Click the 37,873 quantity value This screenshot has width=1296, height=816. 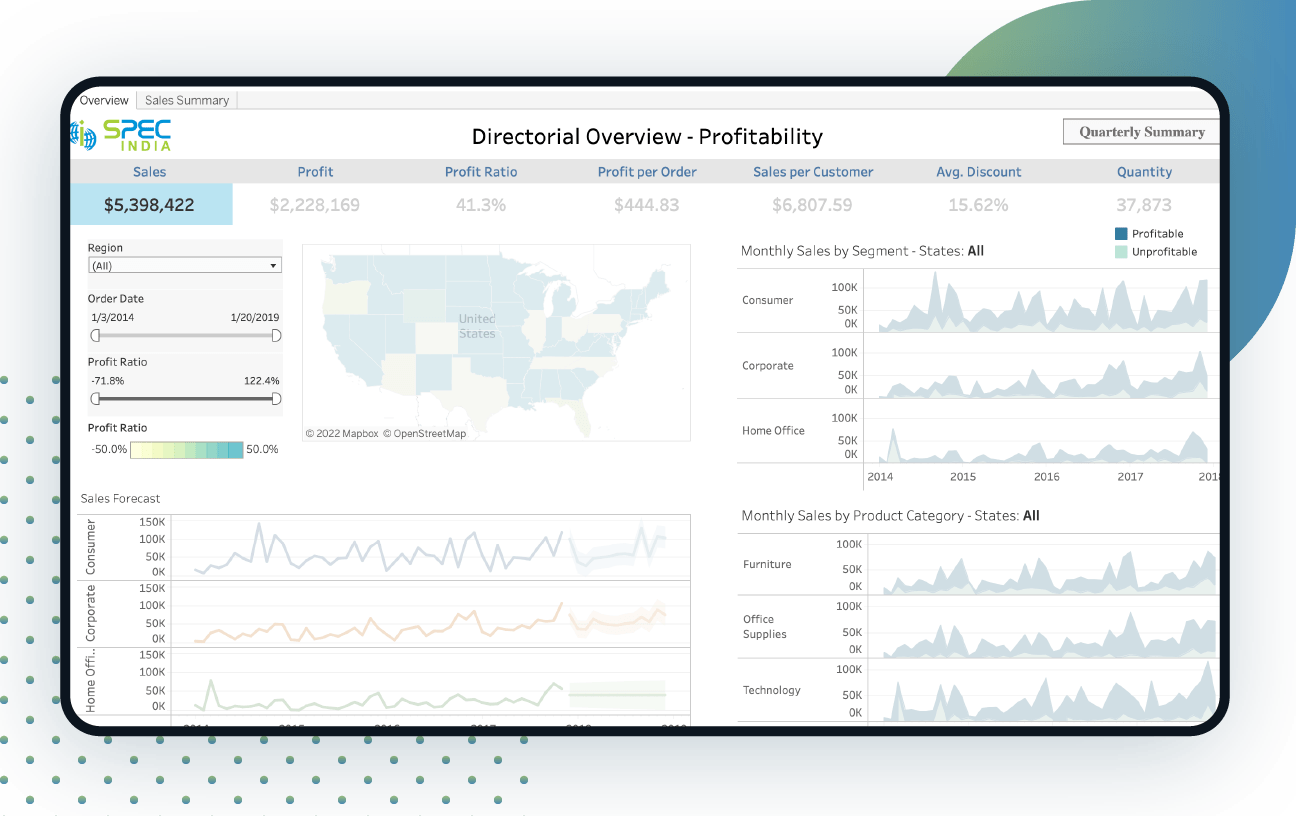[1144, 205]
